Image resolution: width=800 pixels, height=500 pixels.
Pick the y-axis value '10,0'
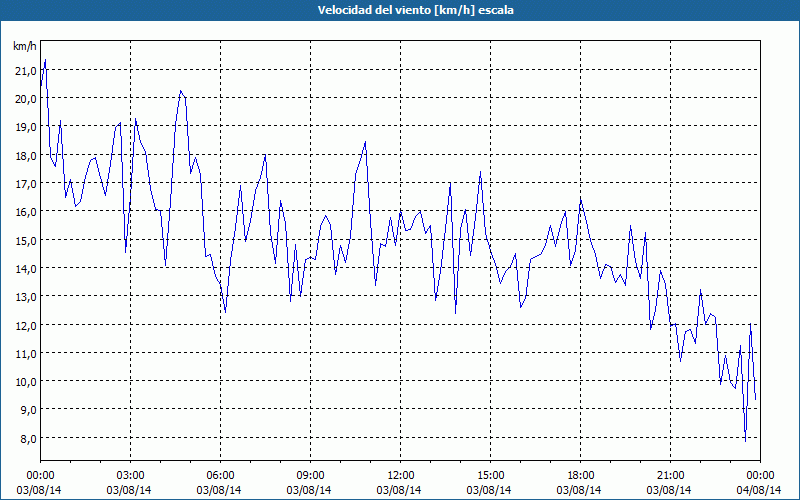[x=26, y=382]
